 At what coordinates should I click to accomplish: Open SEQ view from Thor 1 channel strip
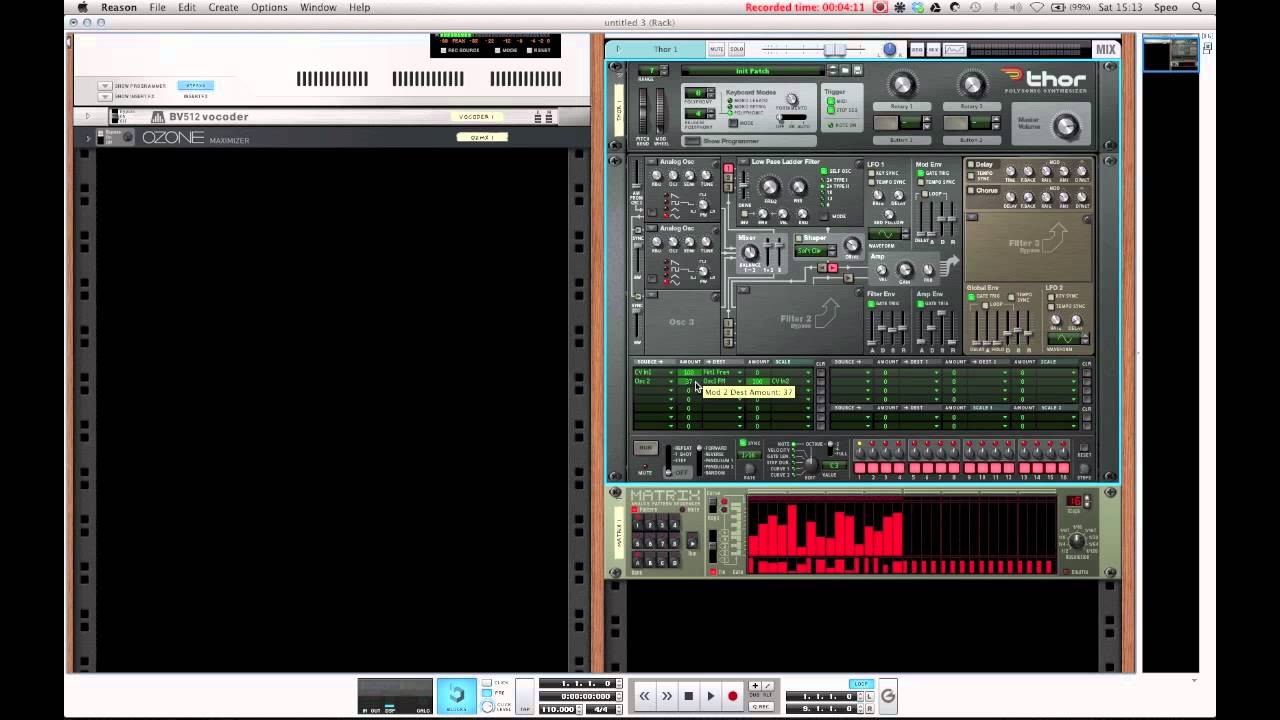coord(917,49)
